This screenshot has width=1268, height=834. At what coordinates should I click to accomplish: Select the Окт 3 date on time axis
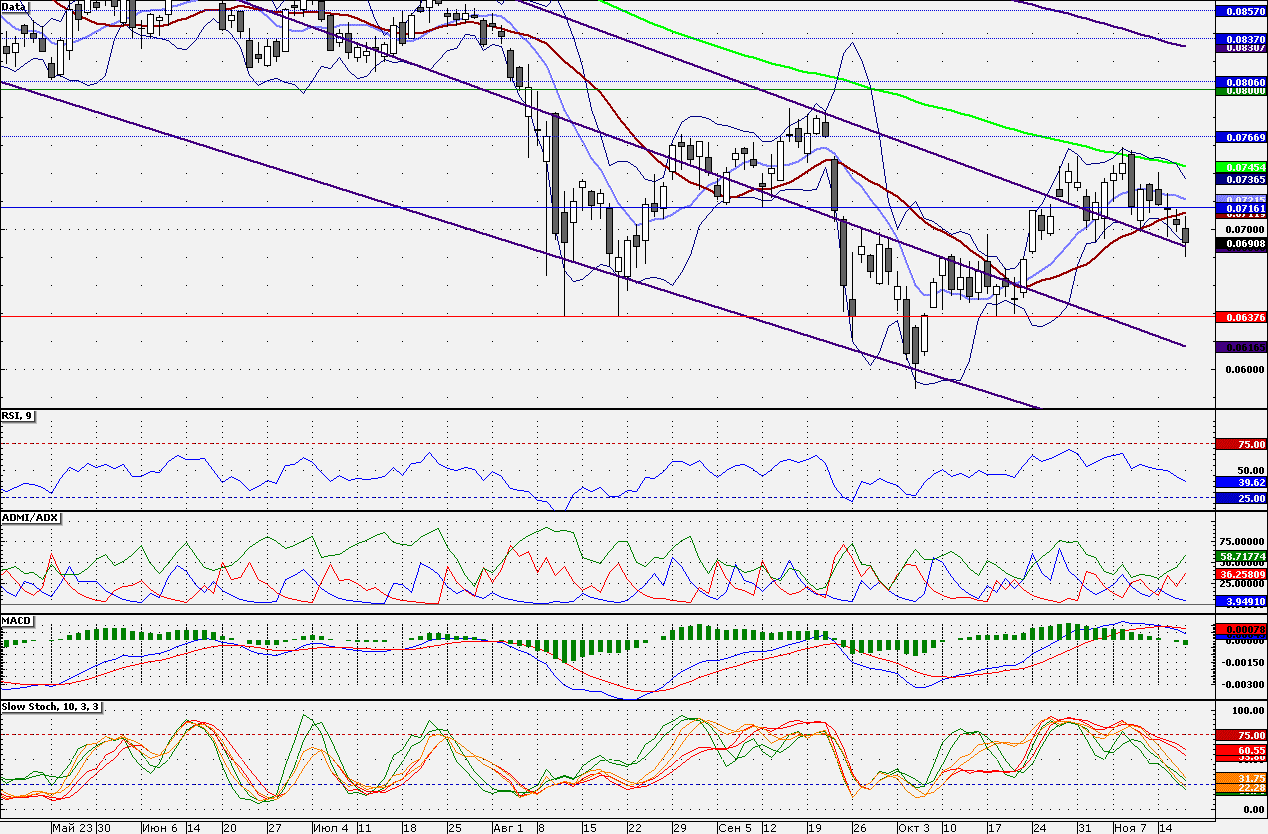click(912, 828)
